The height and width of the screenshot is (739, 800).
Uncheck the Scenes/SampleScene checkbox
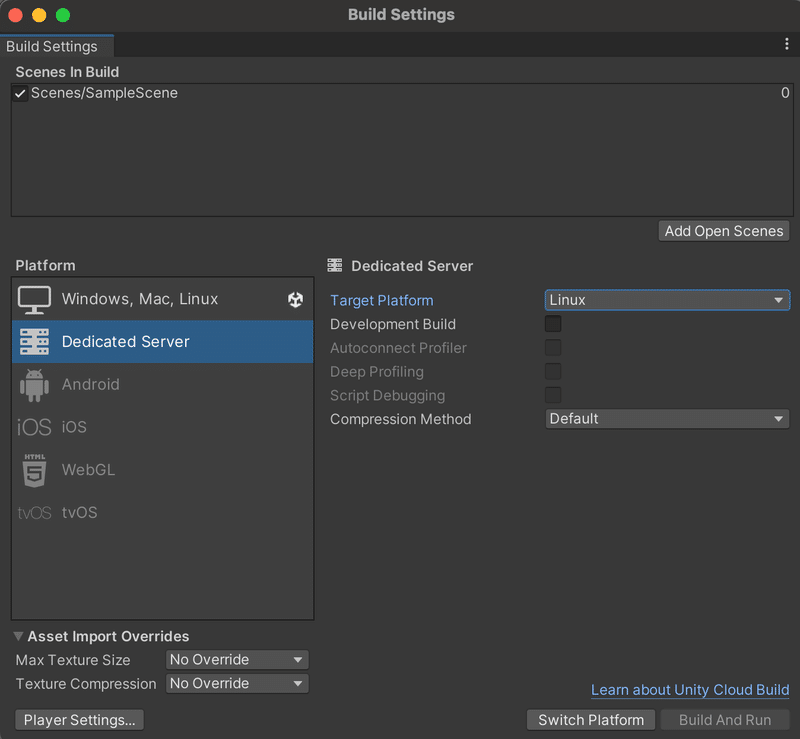click(21, 92)
